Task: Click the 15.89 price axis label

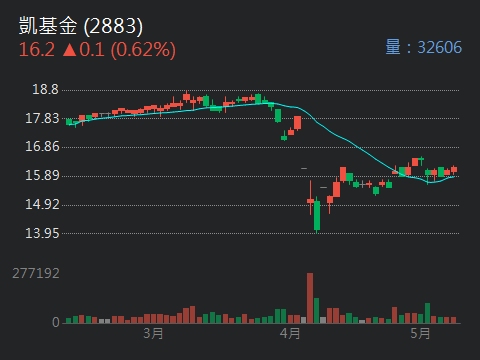Action: point(42,176)
